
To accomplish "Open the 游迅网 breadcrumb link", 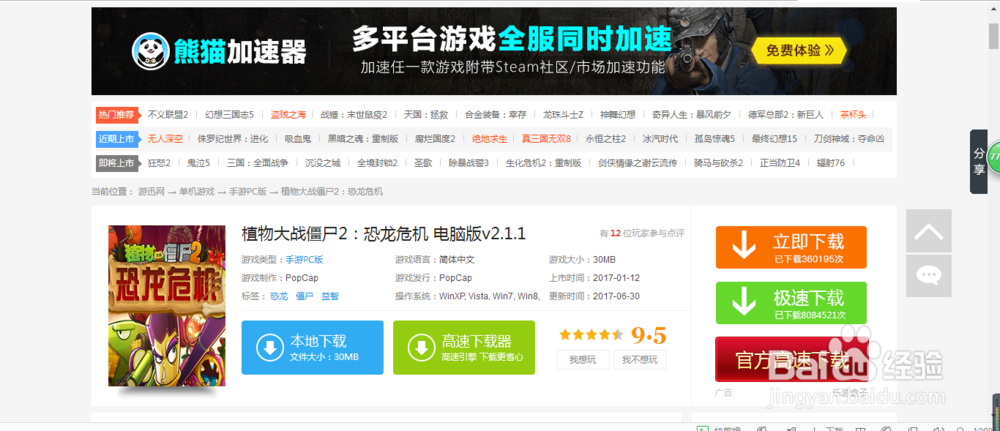I will [x=151, y=191].
